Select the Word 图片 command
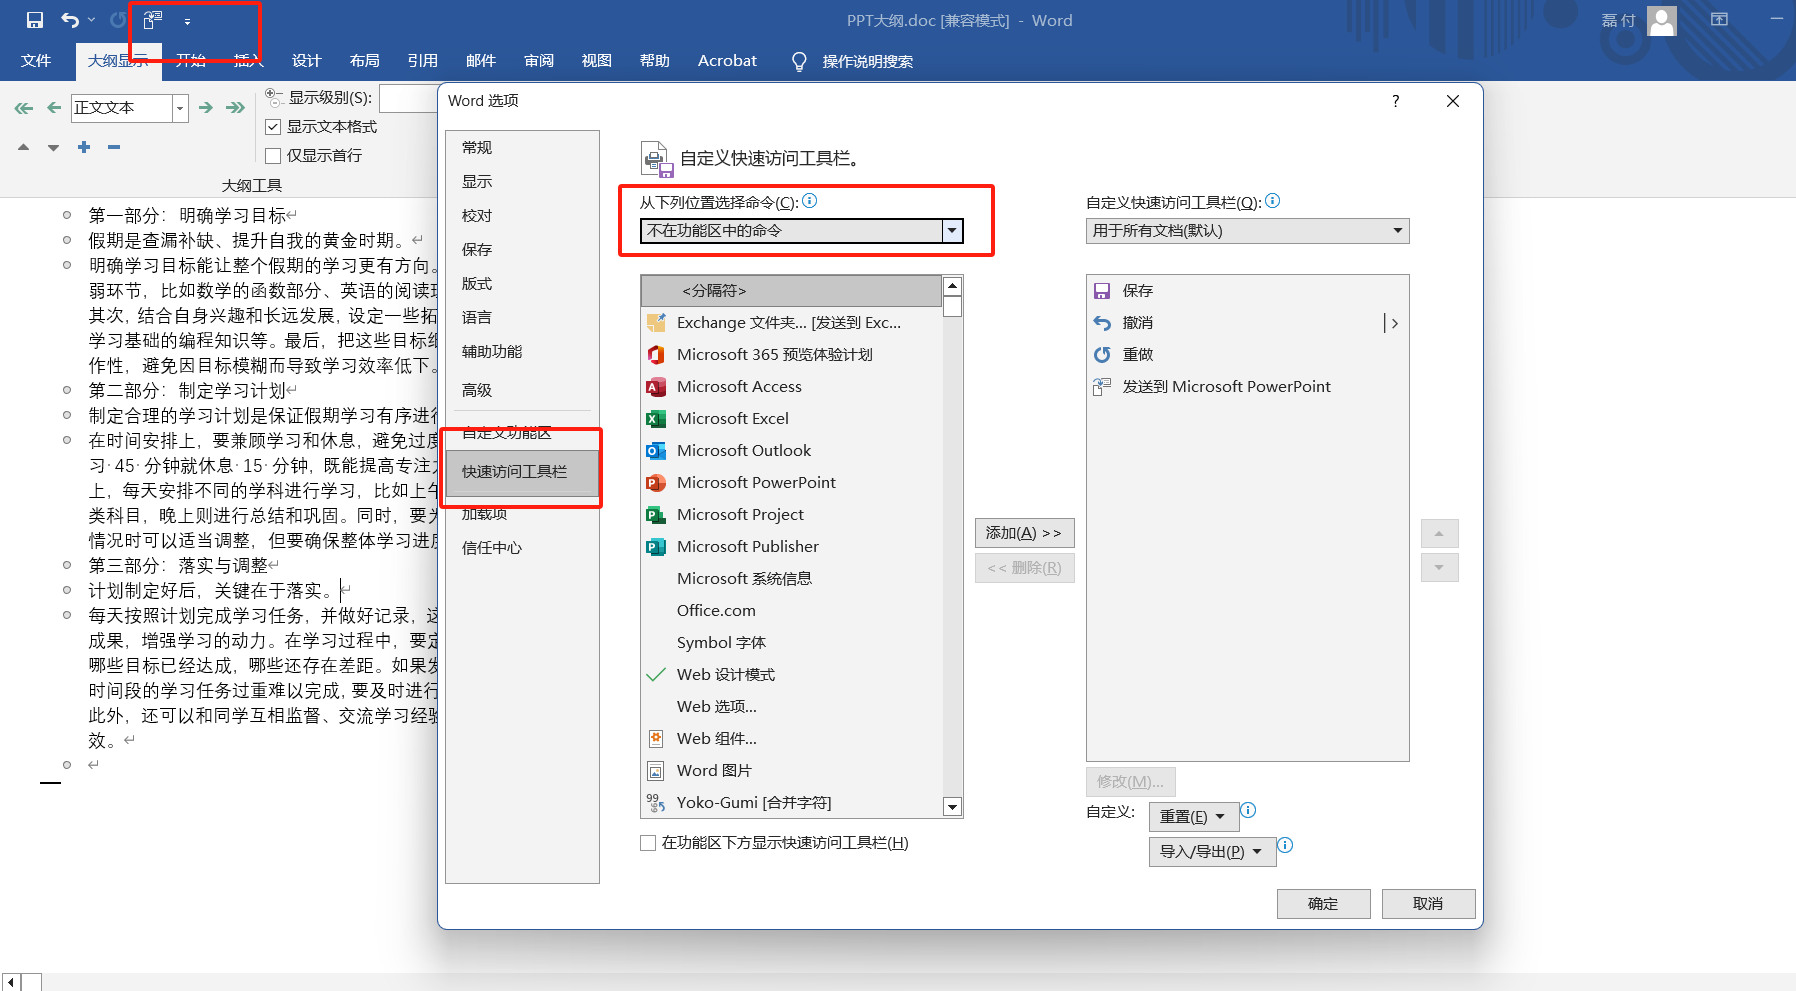The height and width of the screenshot is (991, 1796). 792,771
